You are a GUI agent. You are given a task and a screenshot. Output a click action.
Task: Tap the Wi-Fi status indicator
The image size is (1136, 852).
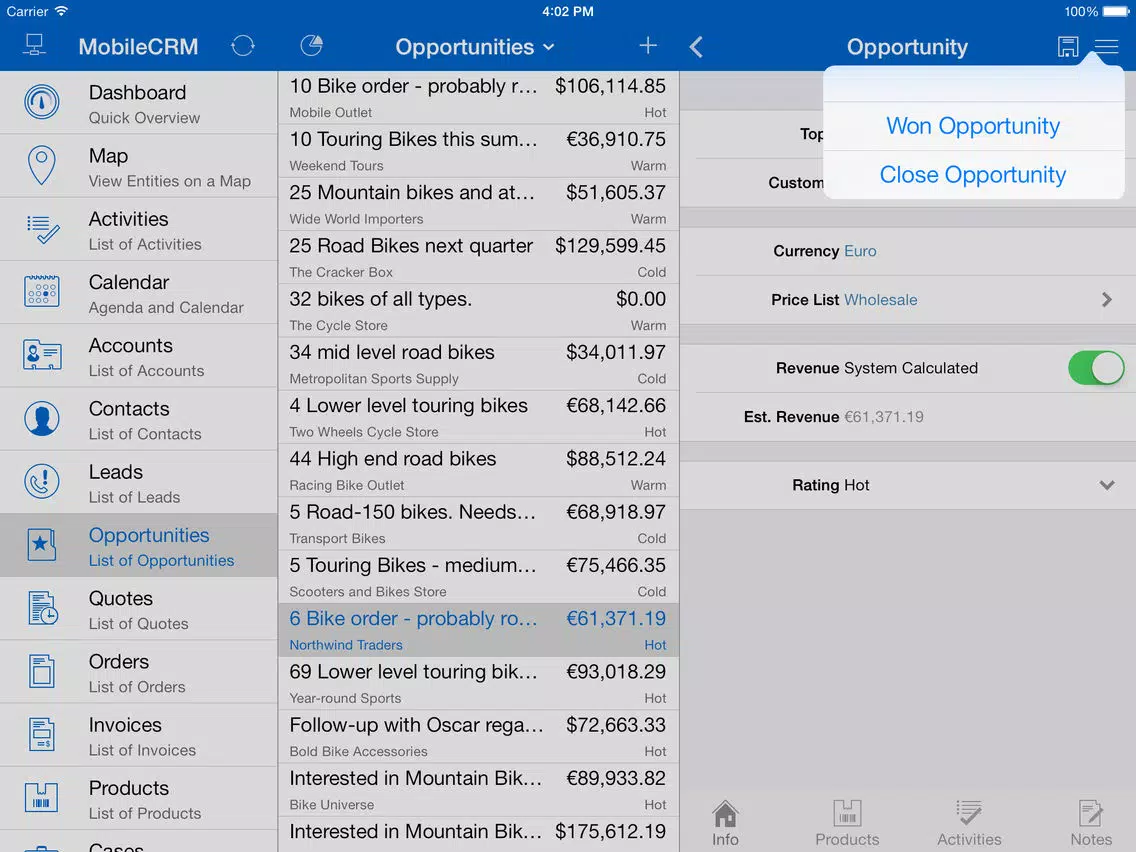point(62,11)
